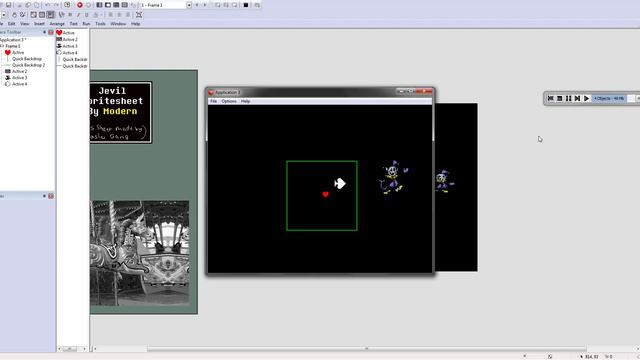
Task: Go to next frame arrow
Action: (205, 5)
